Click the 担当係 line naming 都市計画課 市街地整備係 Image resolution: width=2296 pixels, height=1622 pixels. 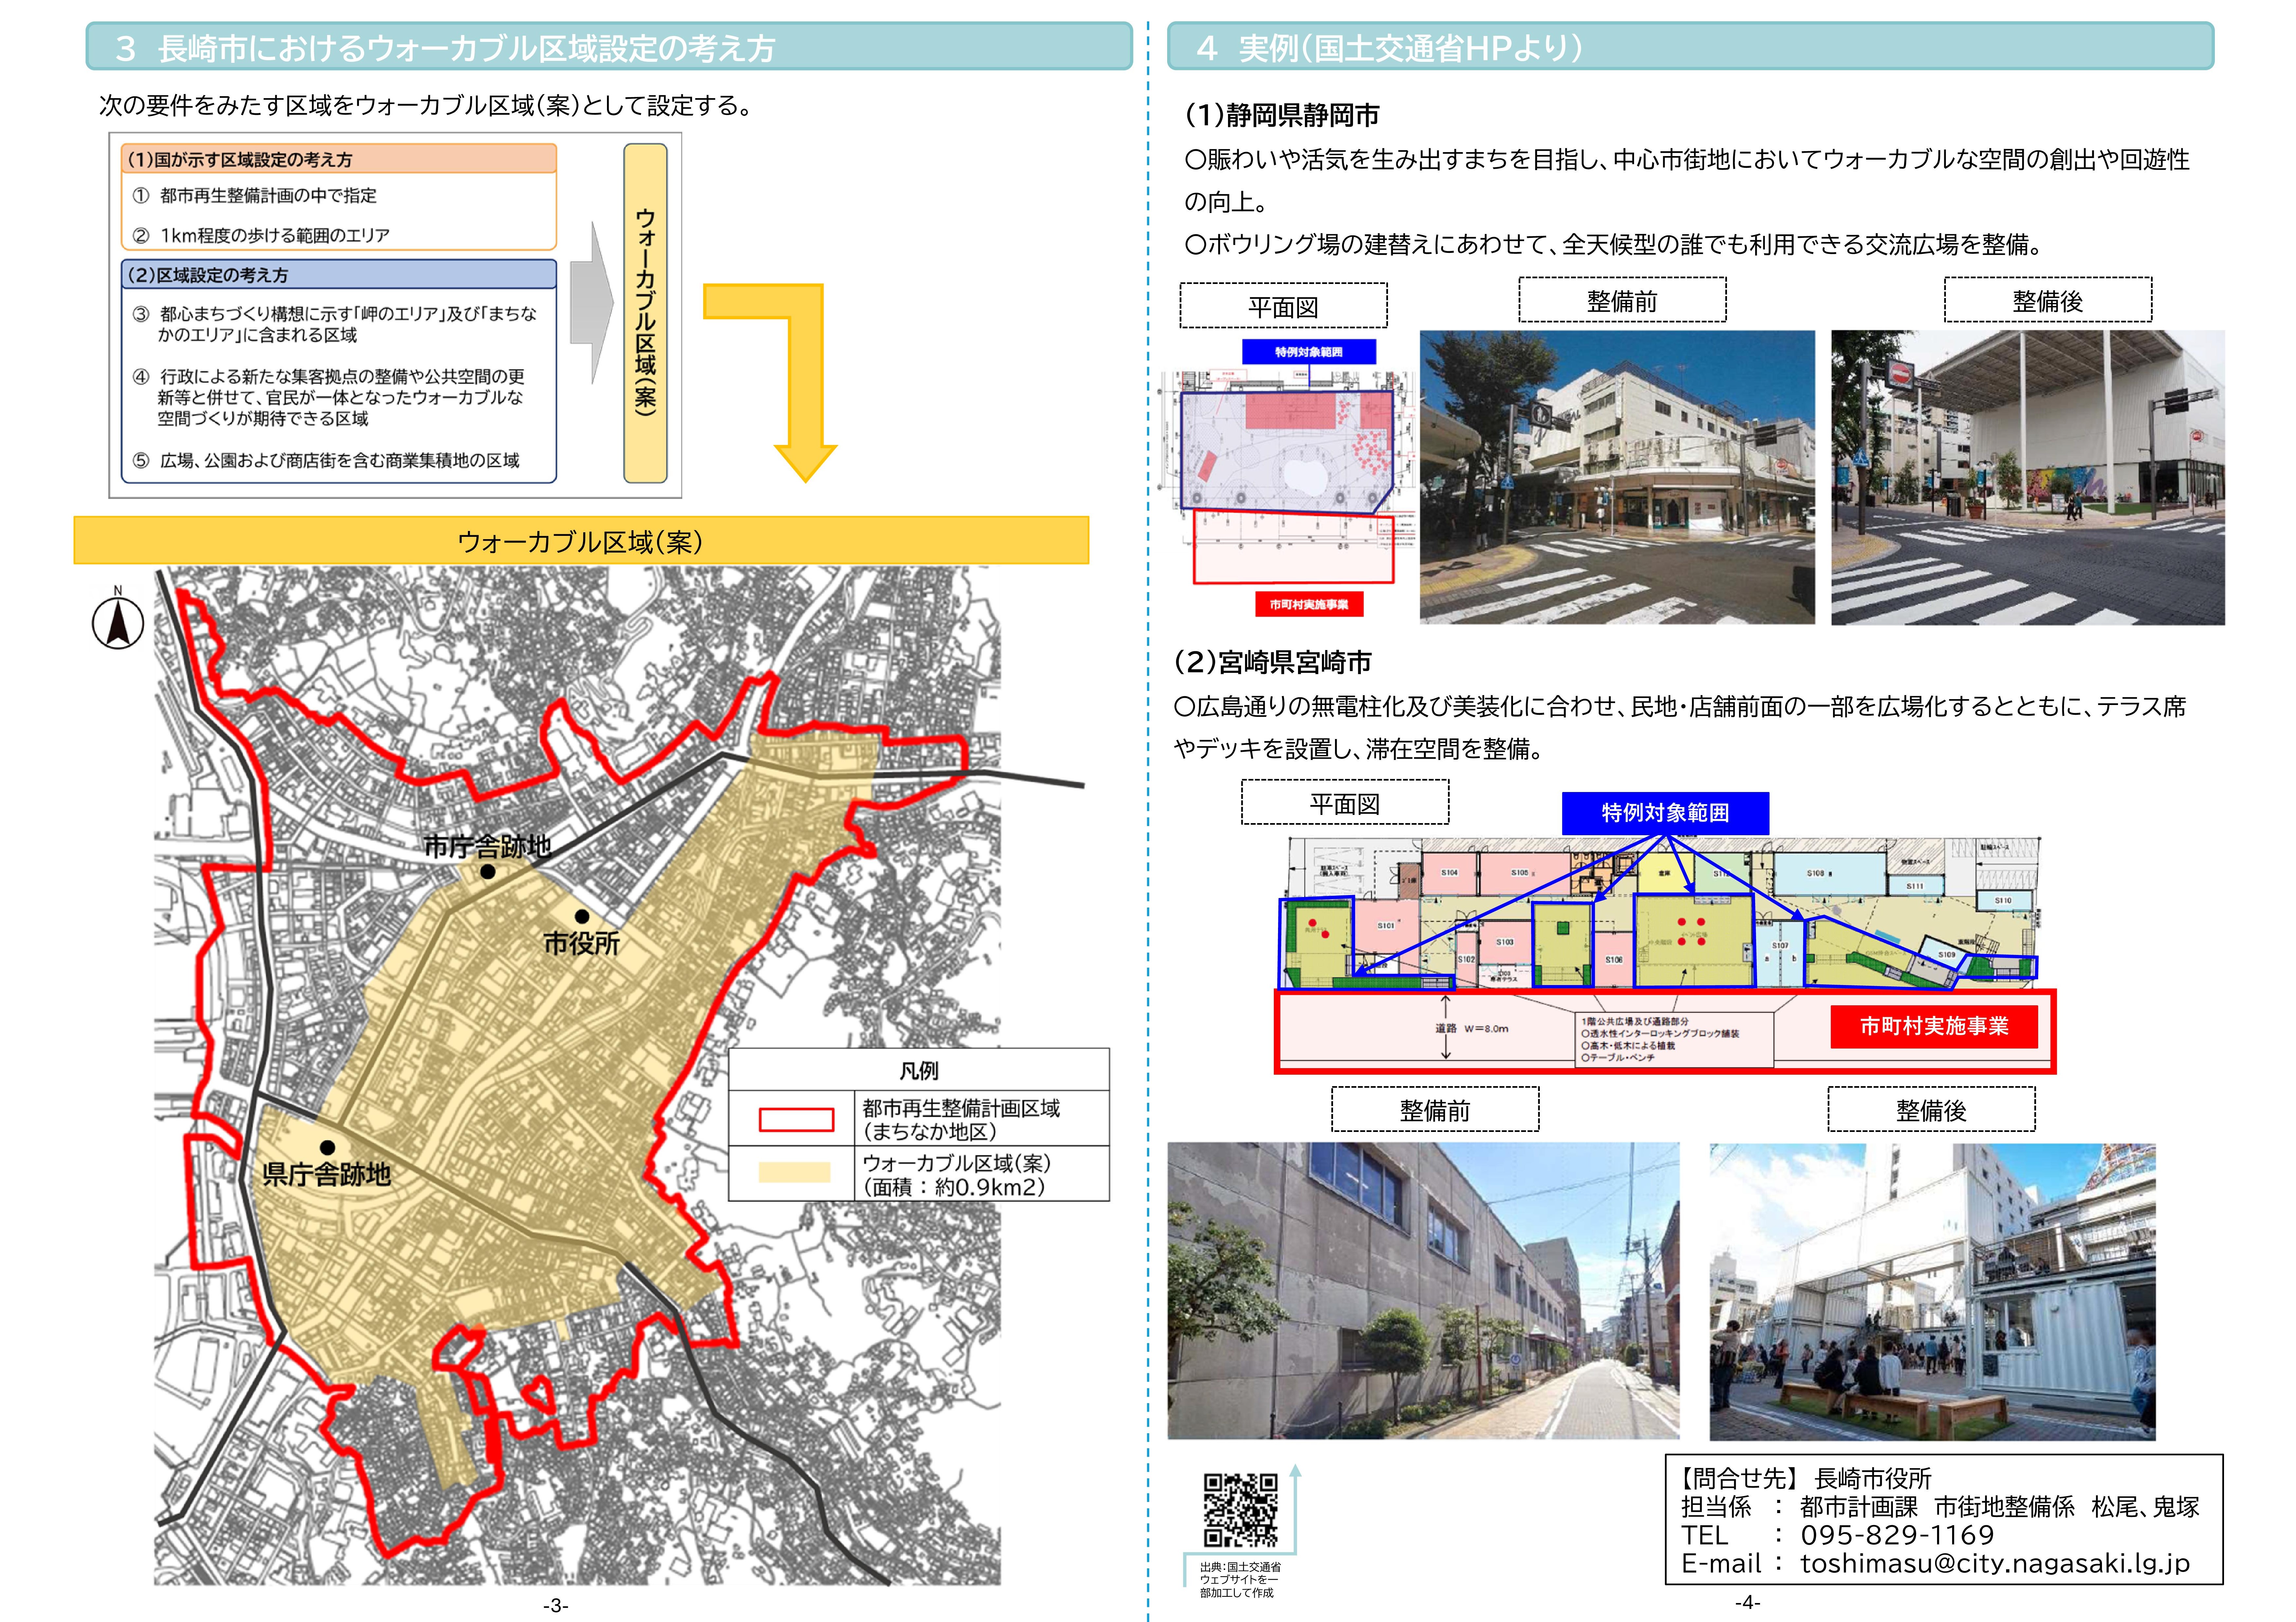[1940, 1507]
